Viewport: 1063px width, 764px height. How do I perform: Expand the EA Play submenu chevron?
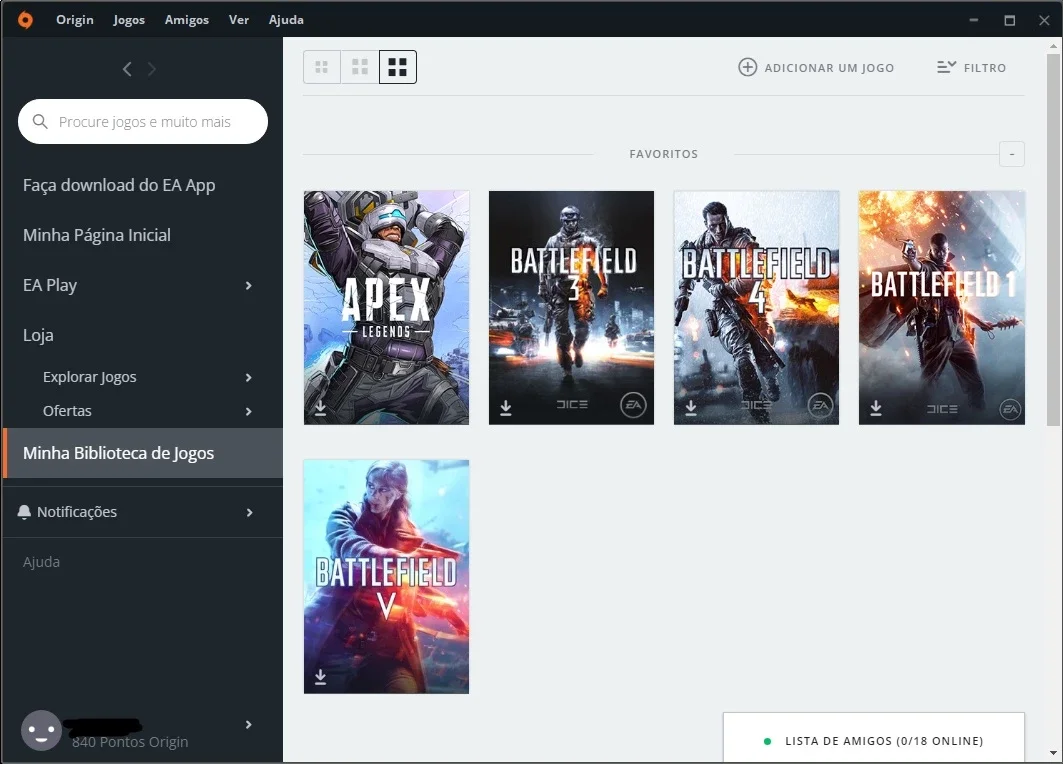(249, 285)
